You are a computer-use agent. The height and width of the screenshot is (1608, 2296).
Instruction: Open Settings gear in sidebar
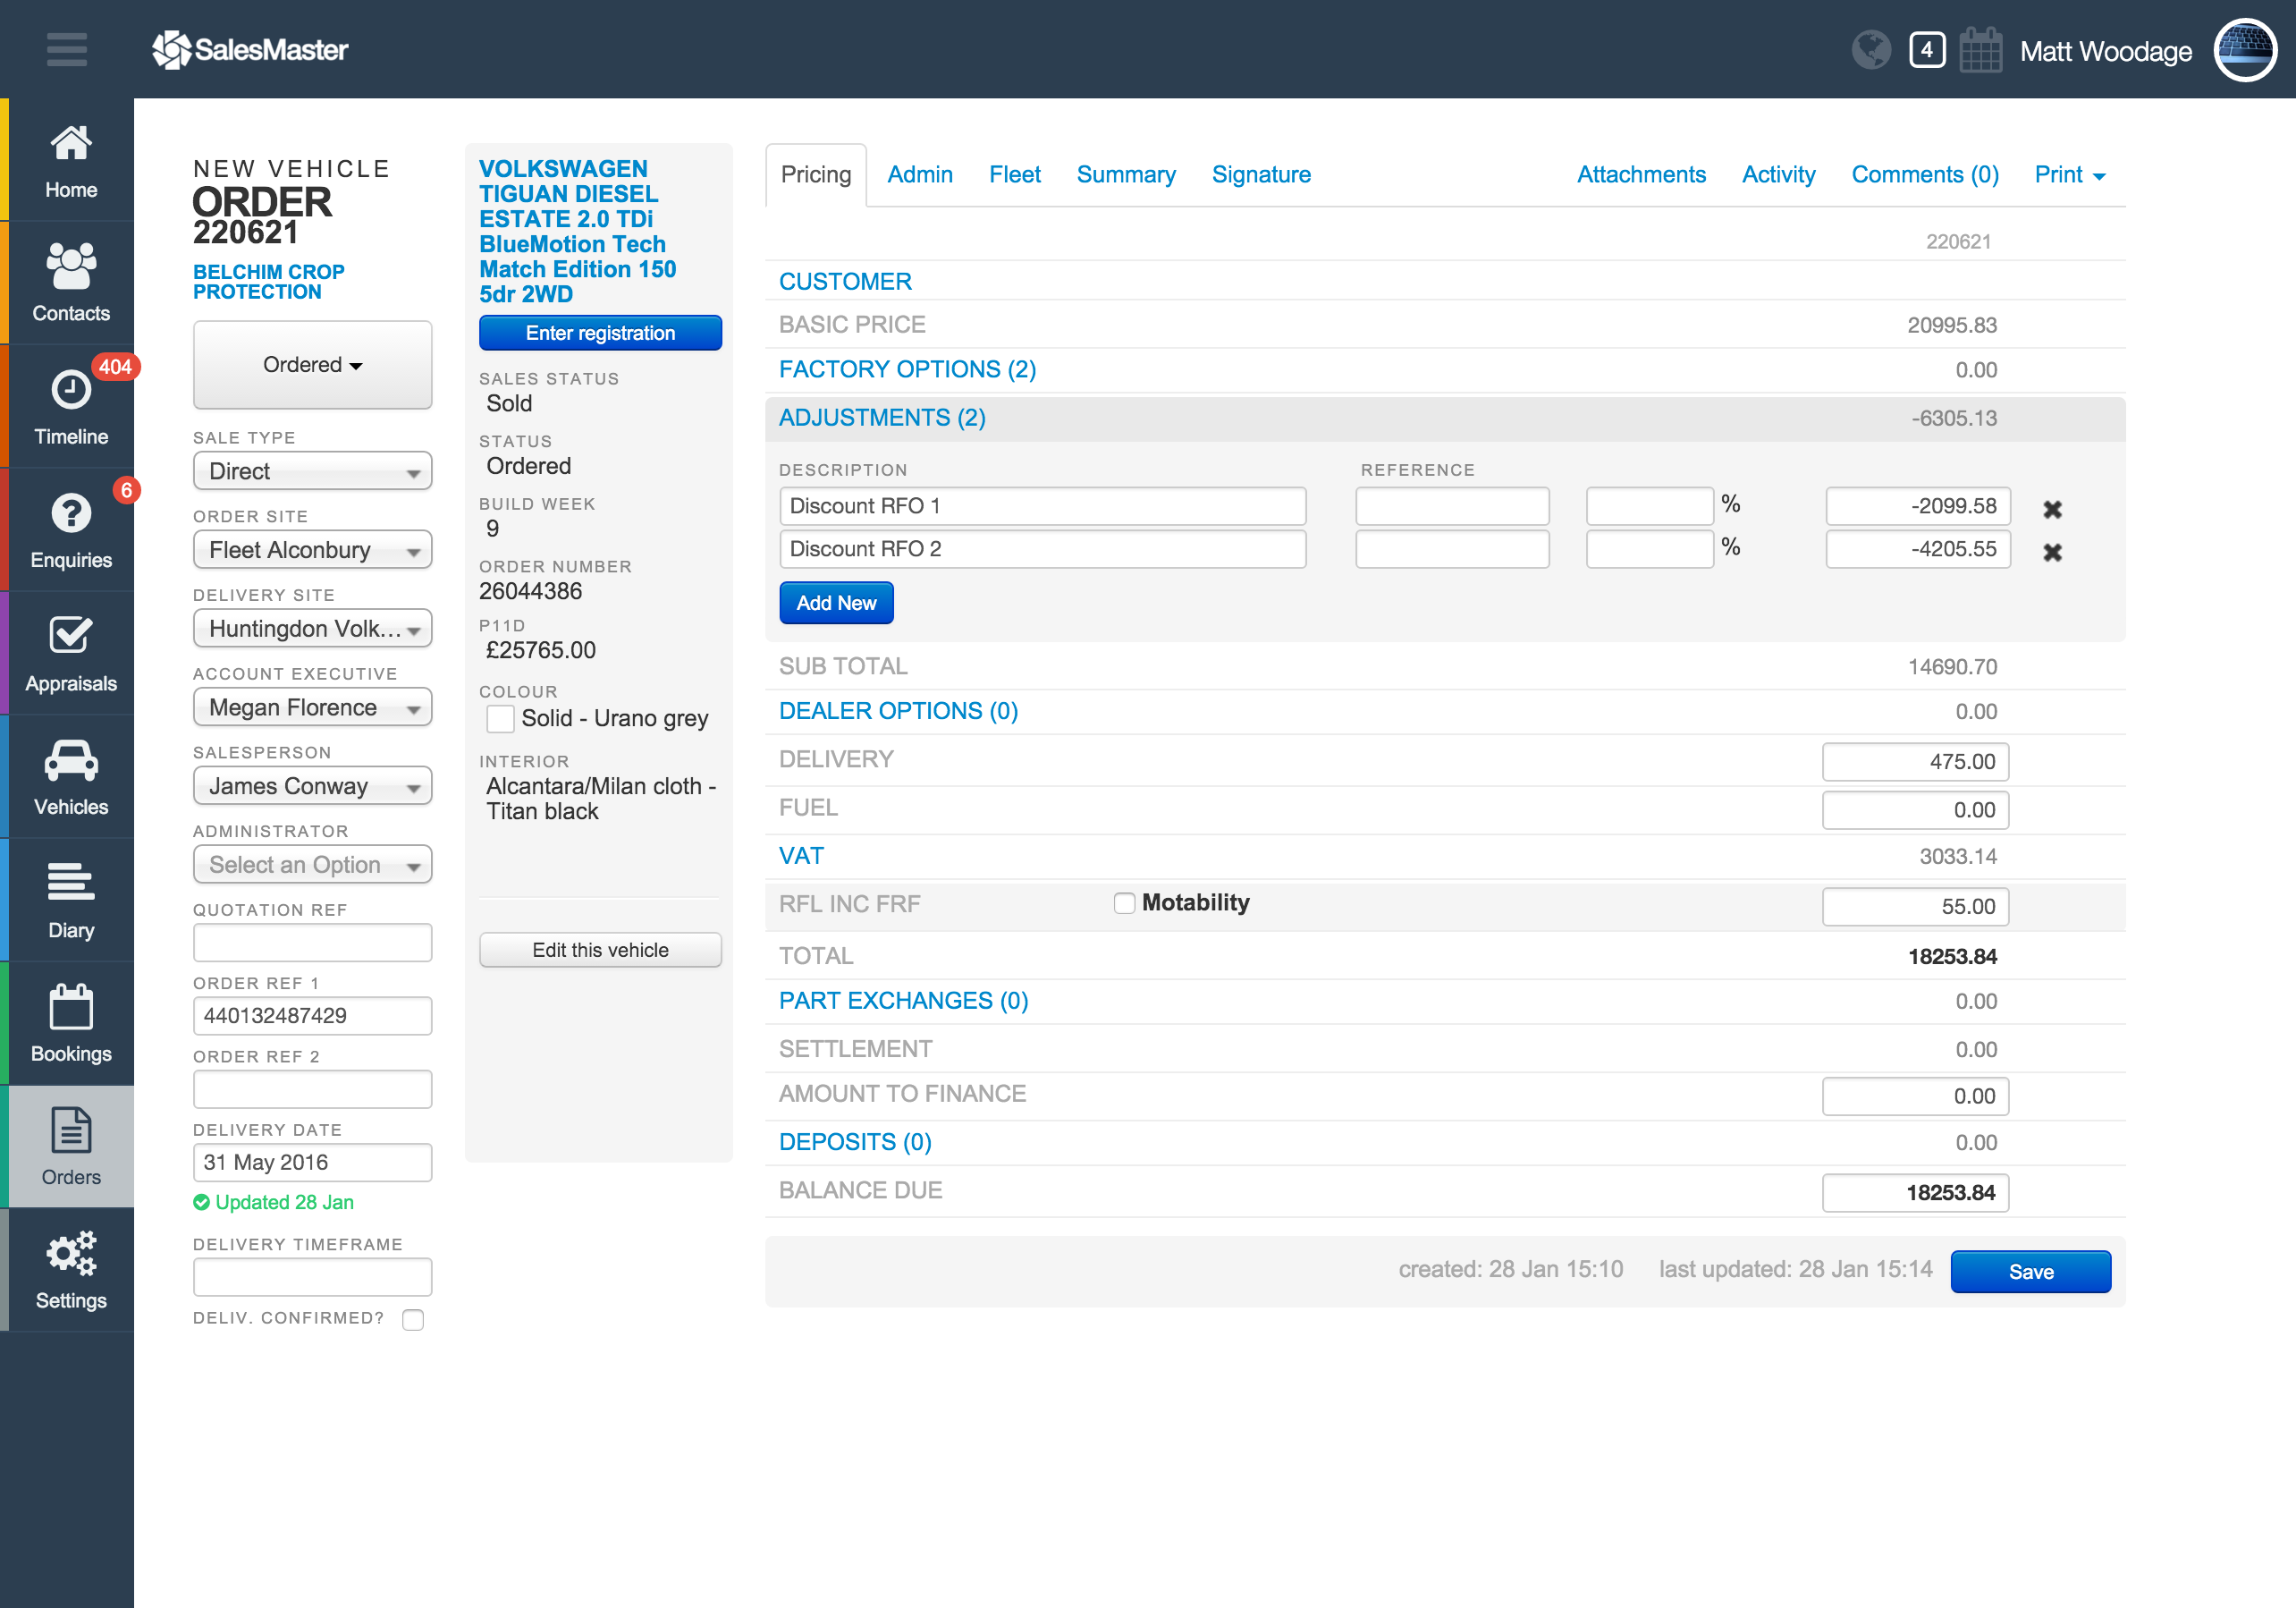(x=70, y=1270)
